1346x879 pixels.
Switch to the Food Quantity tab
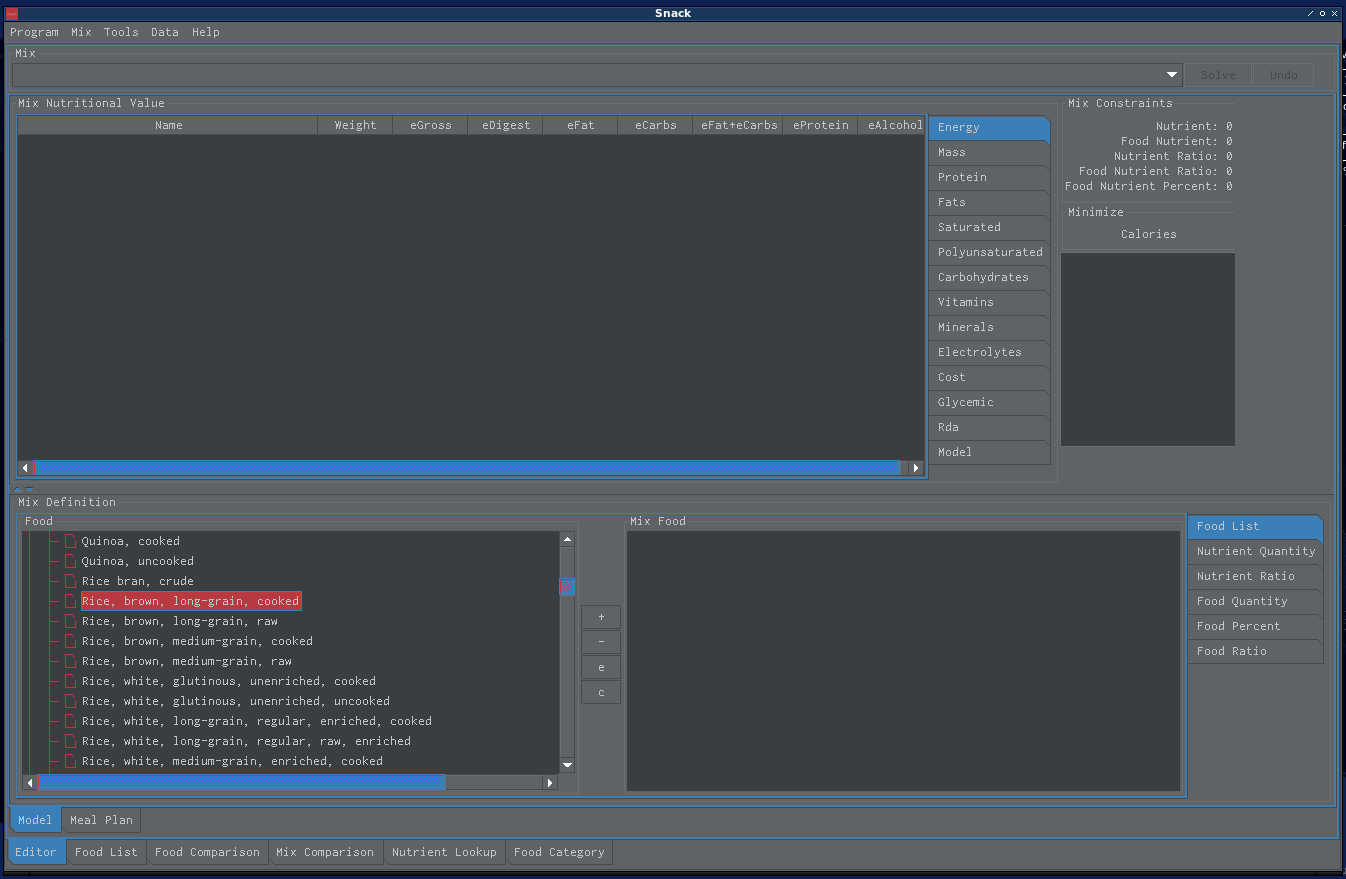(x=1255, y=601)
